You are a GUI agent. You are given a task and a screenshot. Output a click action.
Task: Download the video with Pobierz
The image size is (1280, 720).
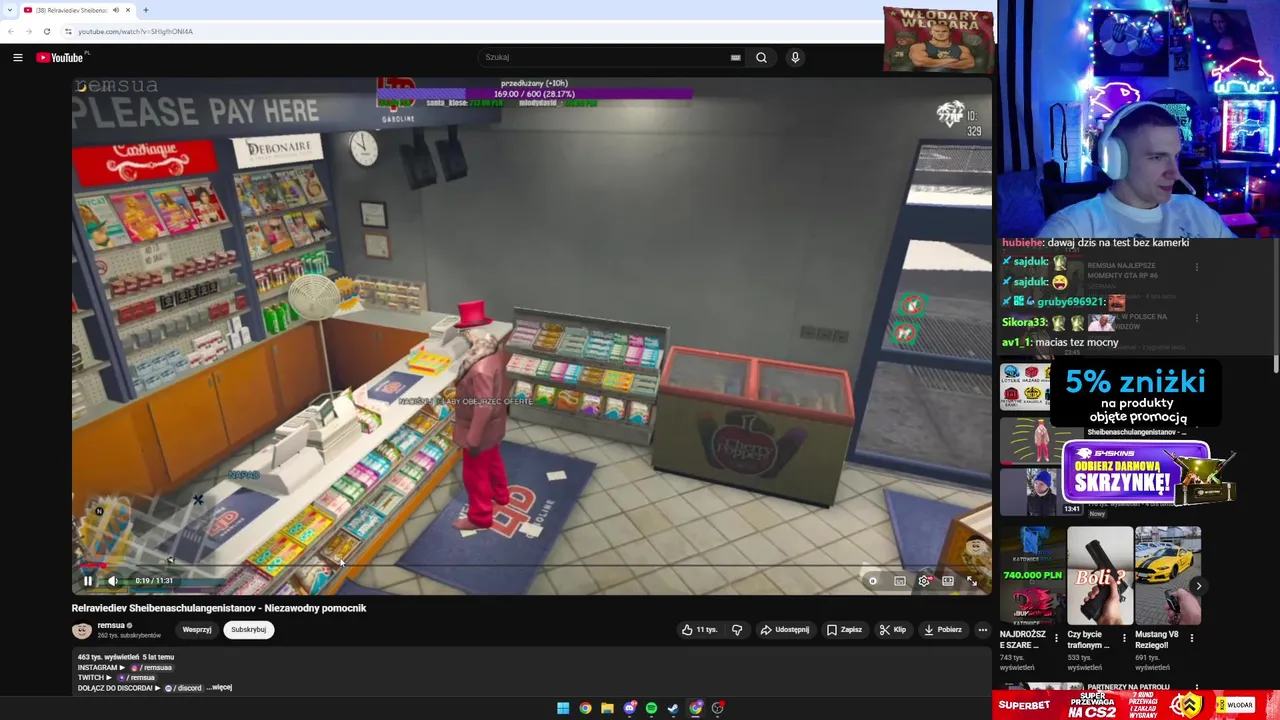click(x=943, y=630)
